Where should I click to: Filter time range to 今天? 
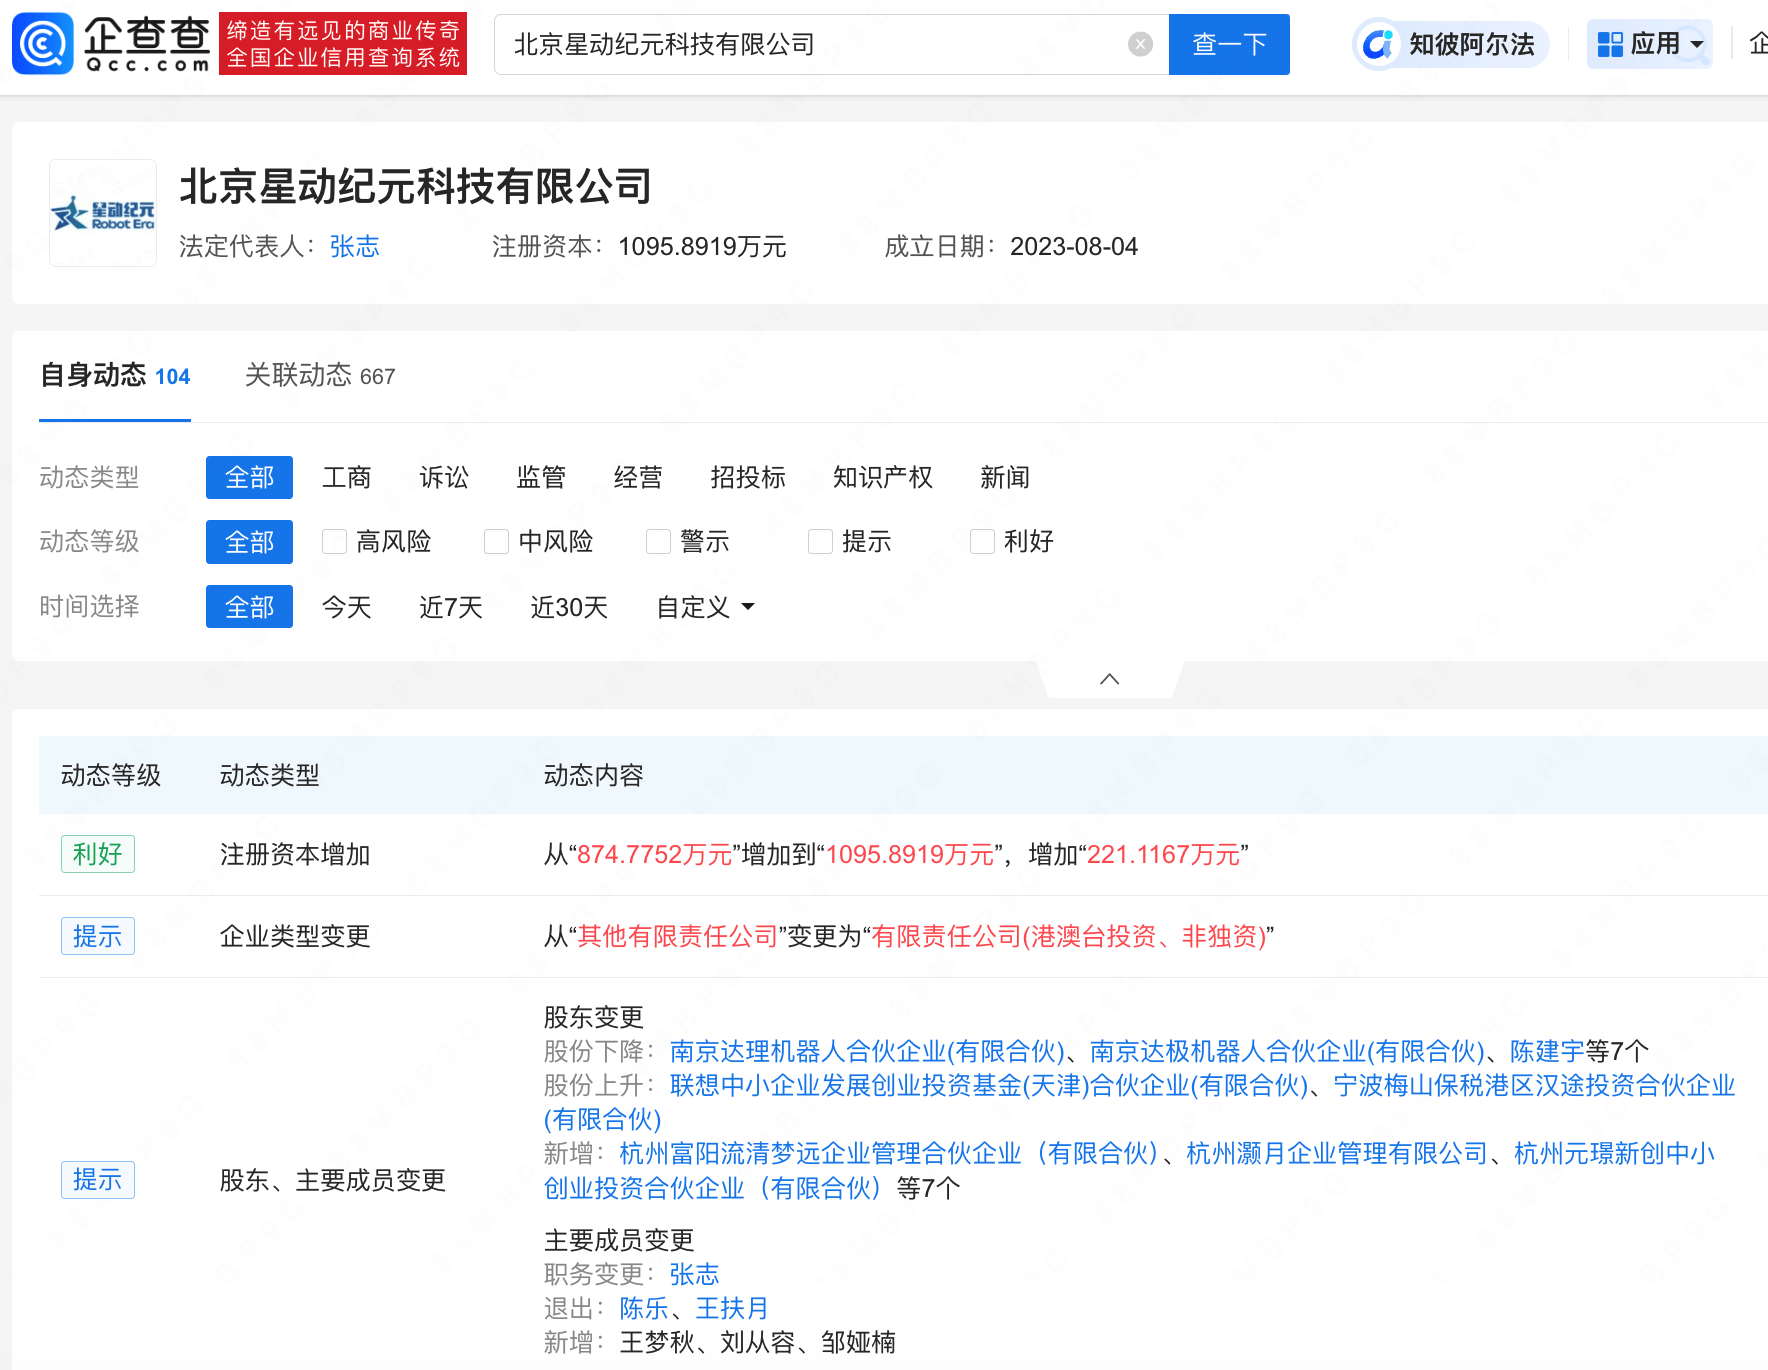click(347, 607)
